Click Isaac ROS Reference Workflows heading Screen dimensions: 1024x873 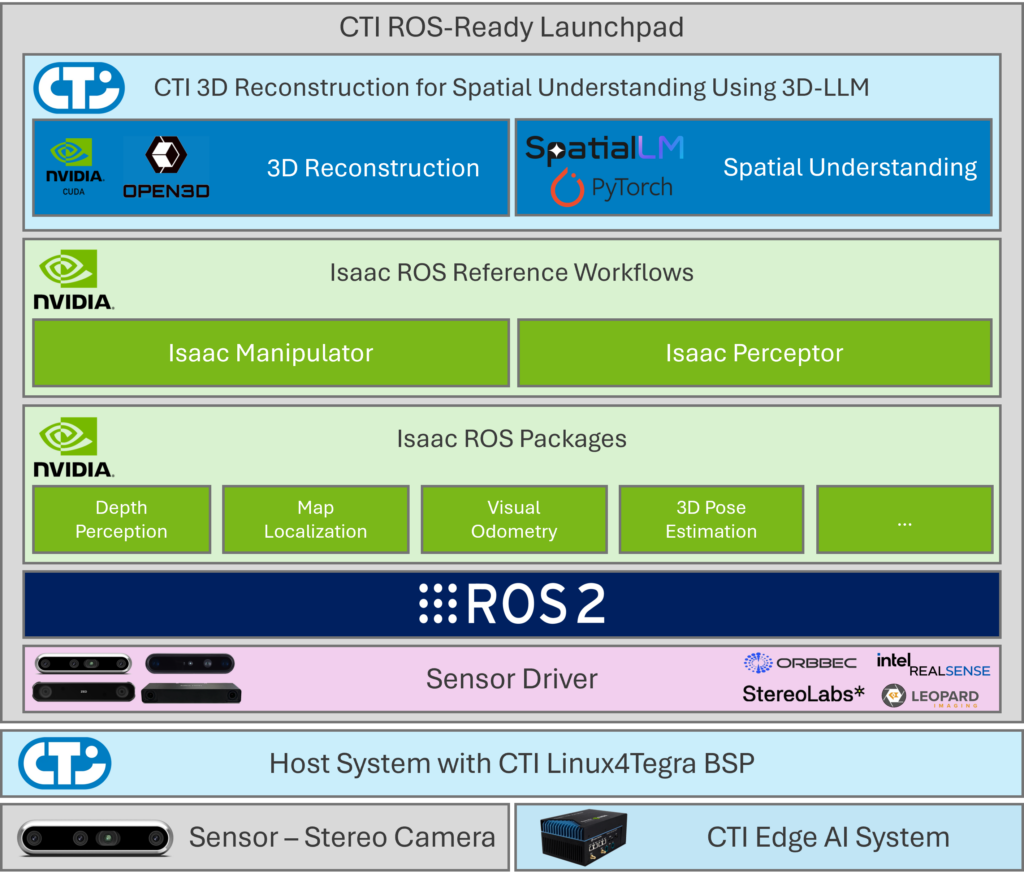coord(511,272)
